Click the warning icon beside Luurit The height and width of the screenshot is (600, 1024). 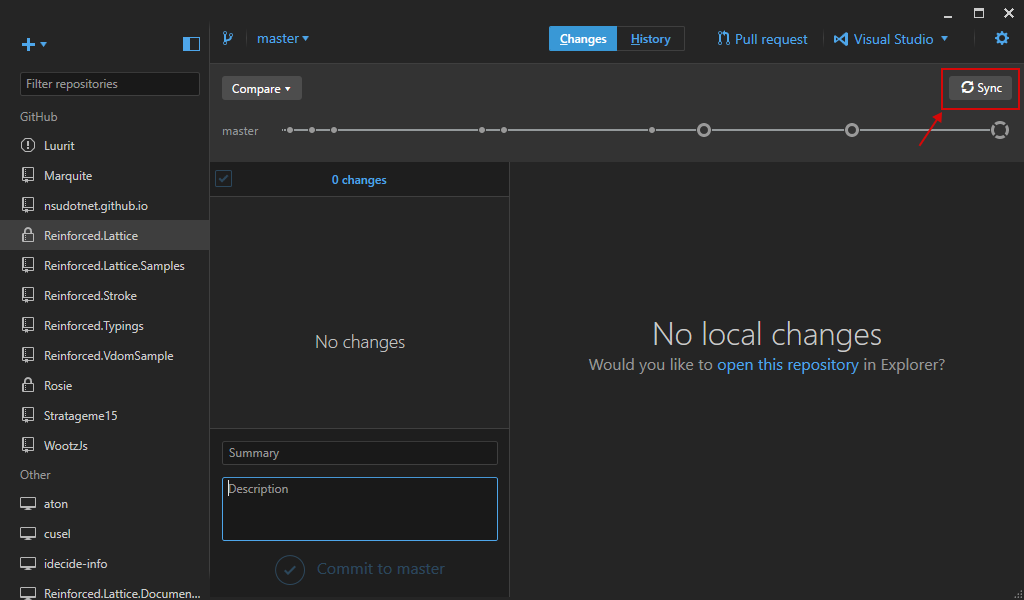28,145
